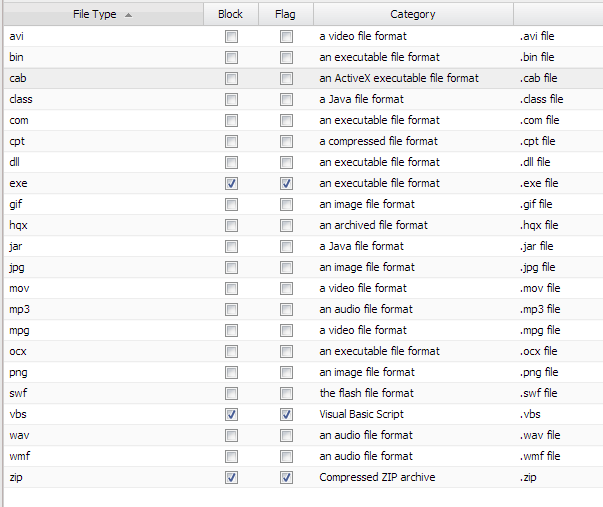Check the Block box for avi
The width and height of the screenshot is (603, 507).
click(231, 36)
